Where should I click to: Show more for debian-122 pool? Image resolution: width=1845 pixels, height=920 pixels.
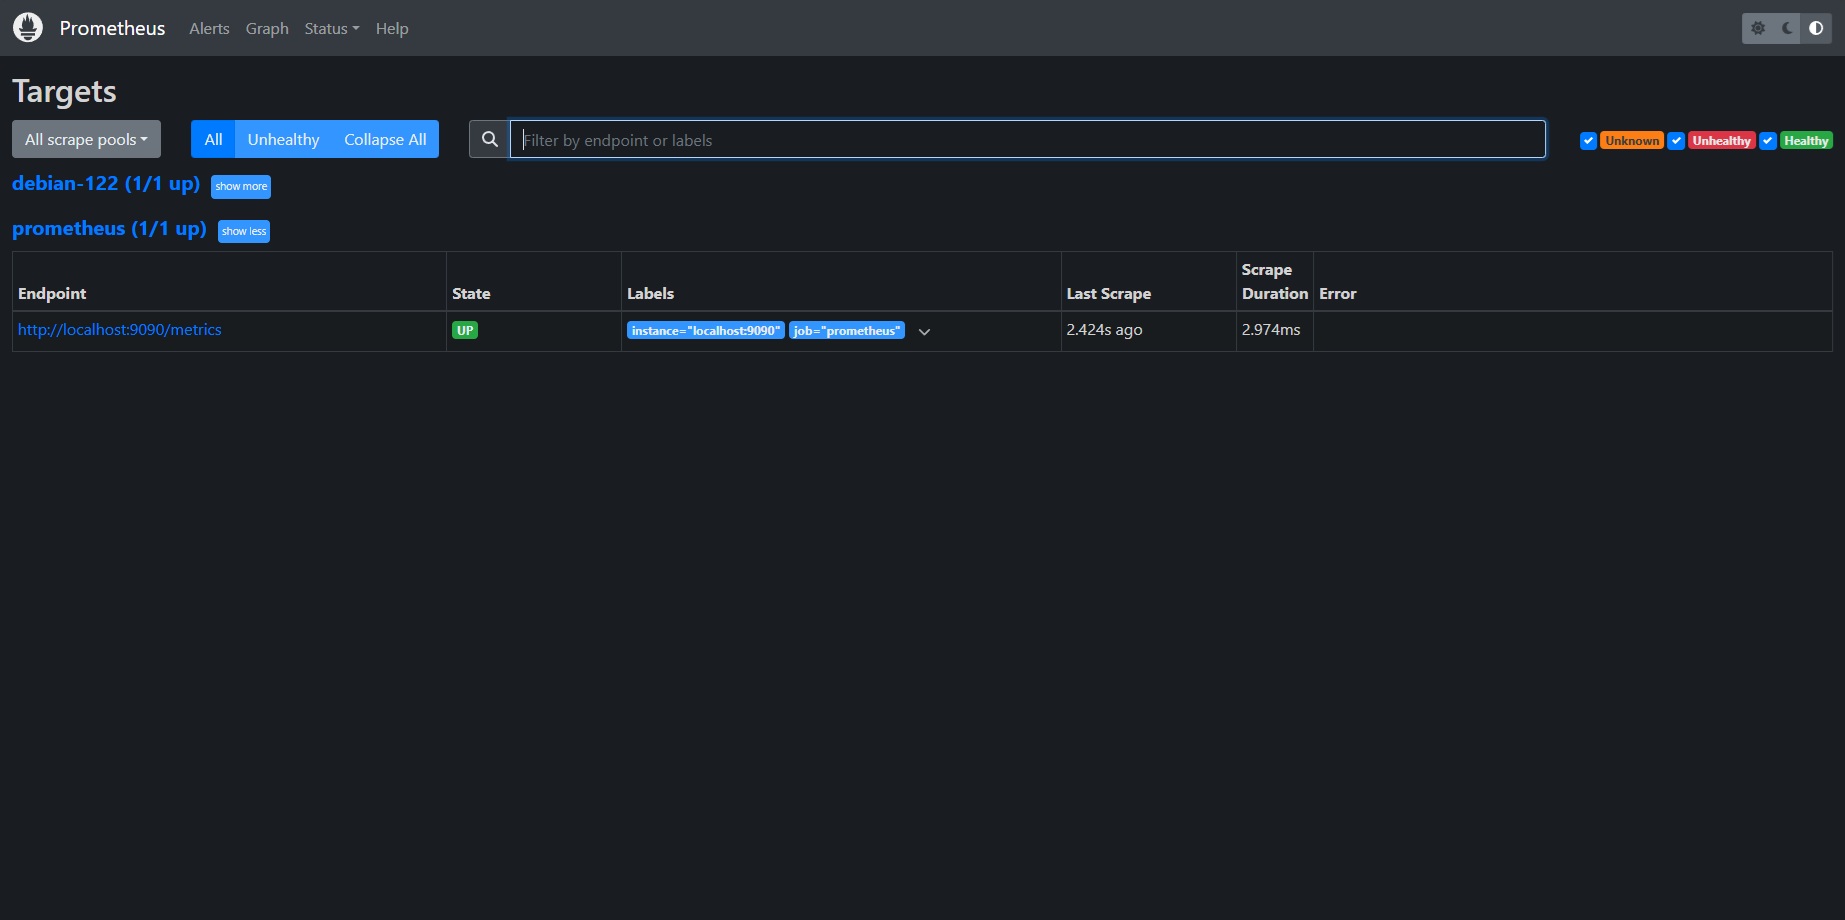(241, 186)
